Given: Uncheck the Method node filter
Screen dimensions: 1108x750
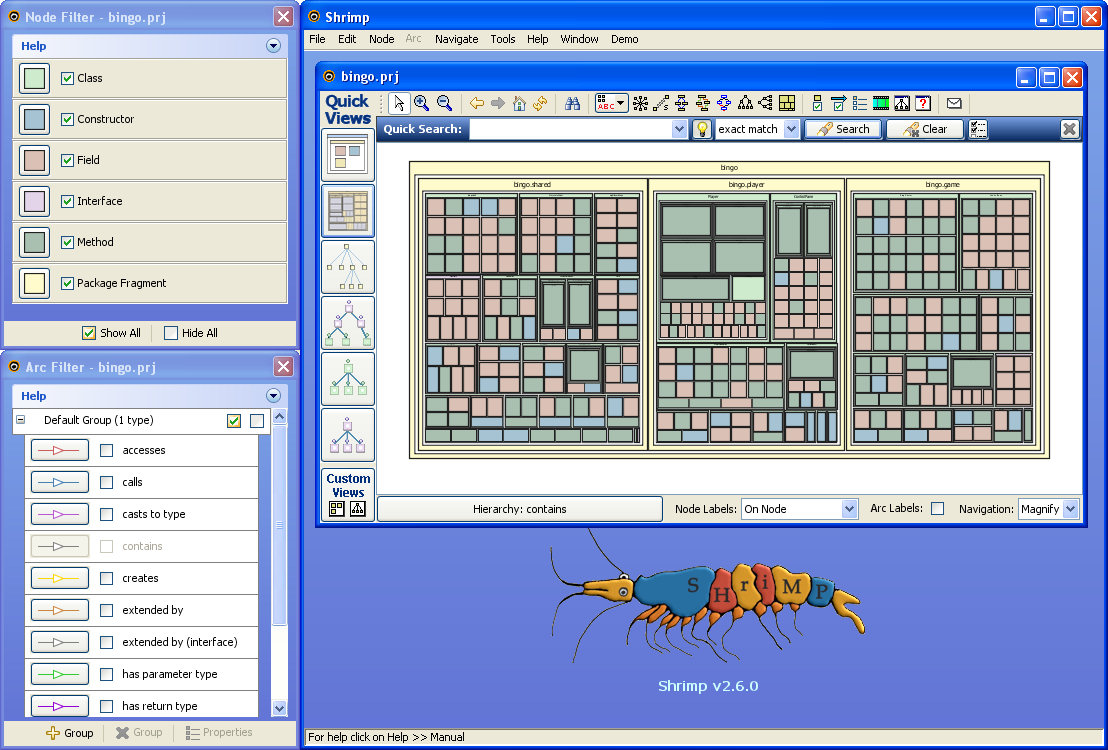Looking at the screenshot, I should pyautogui.click(x=68, y=242).
